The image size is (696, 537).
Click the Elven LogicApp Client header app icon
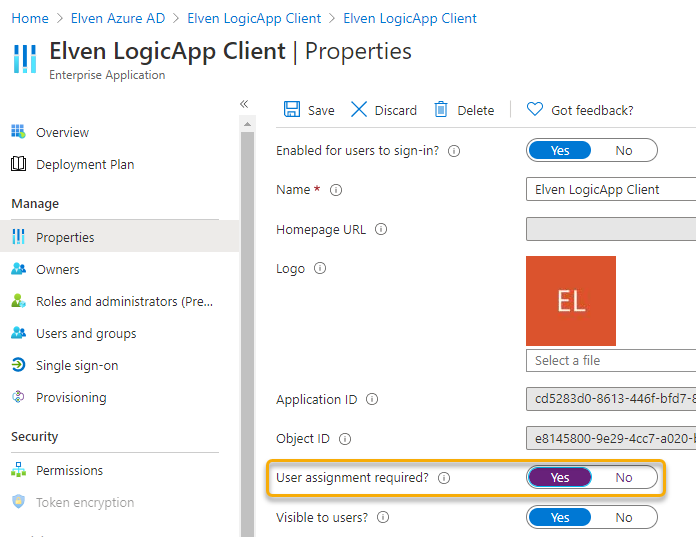(x=25, y=58)
